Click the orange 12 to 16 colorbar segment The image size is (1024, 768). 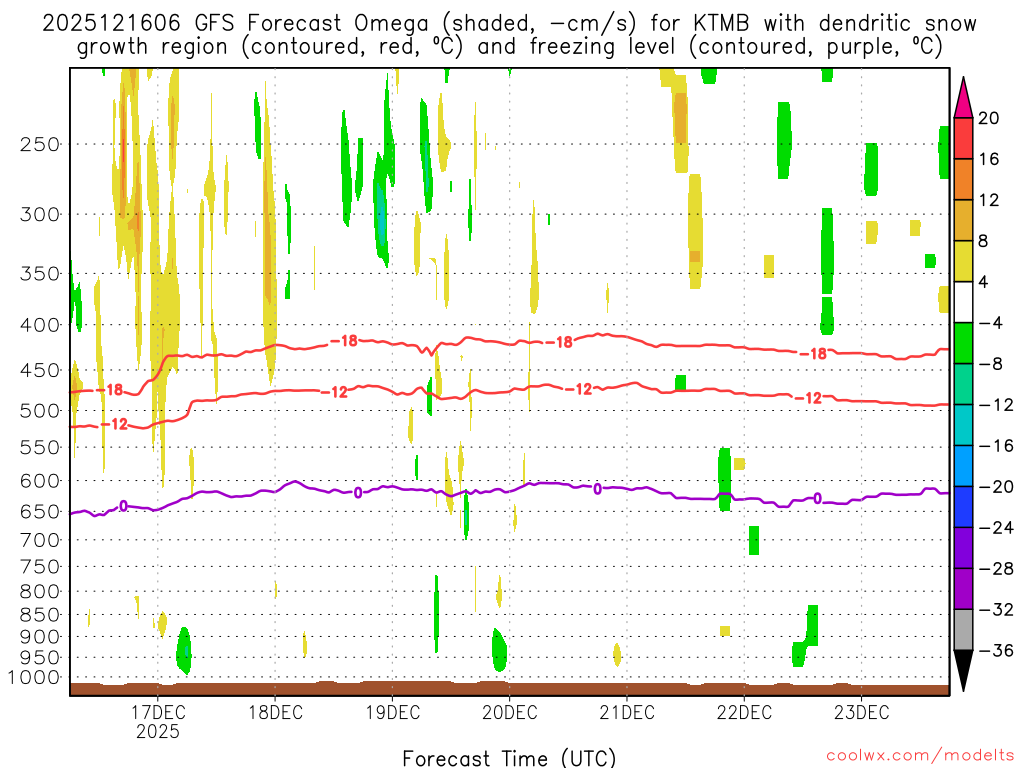[963, 180]
